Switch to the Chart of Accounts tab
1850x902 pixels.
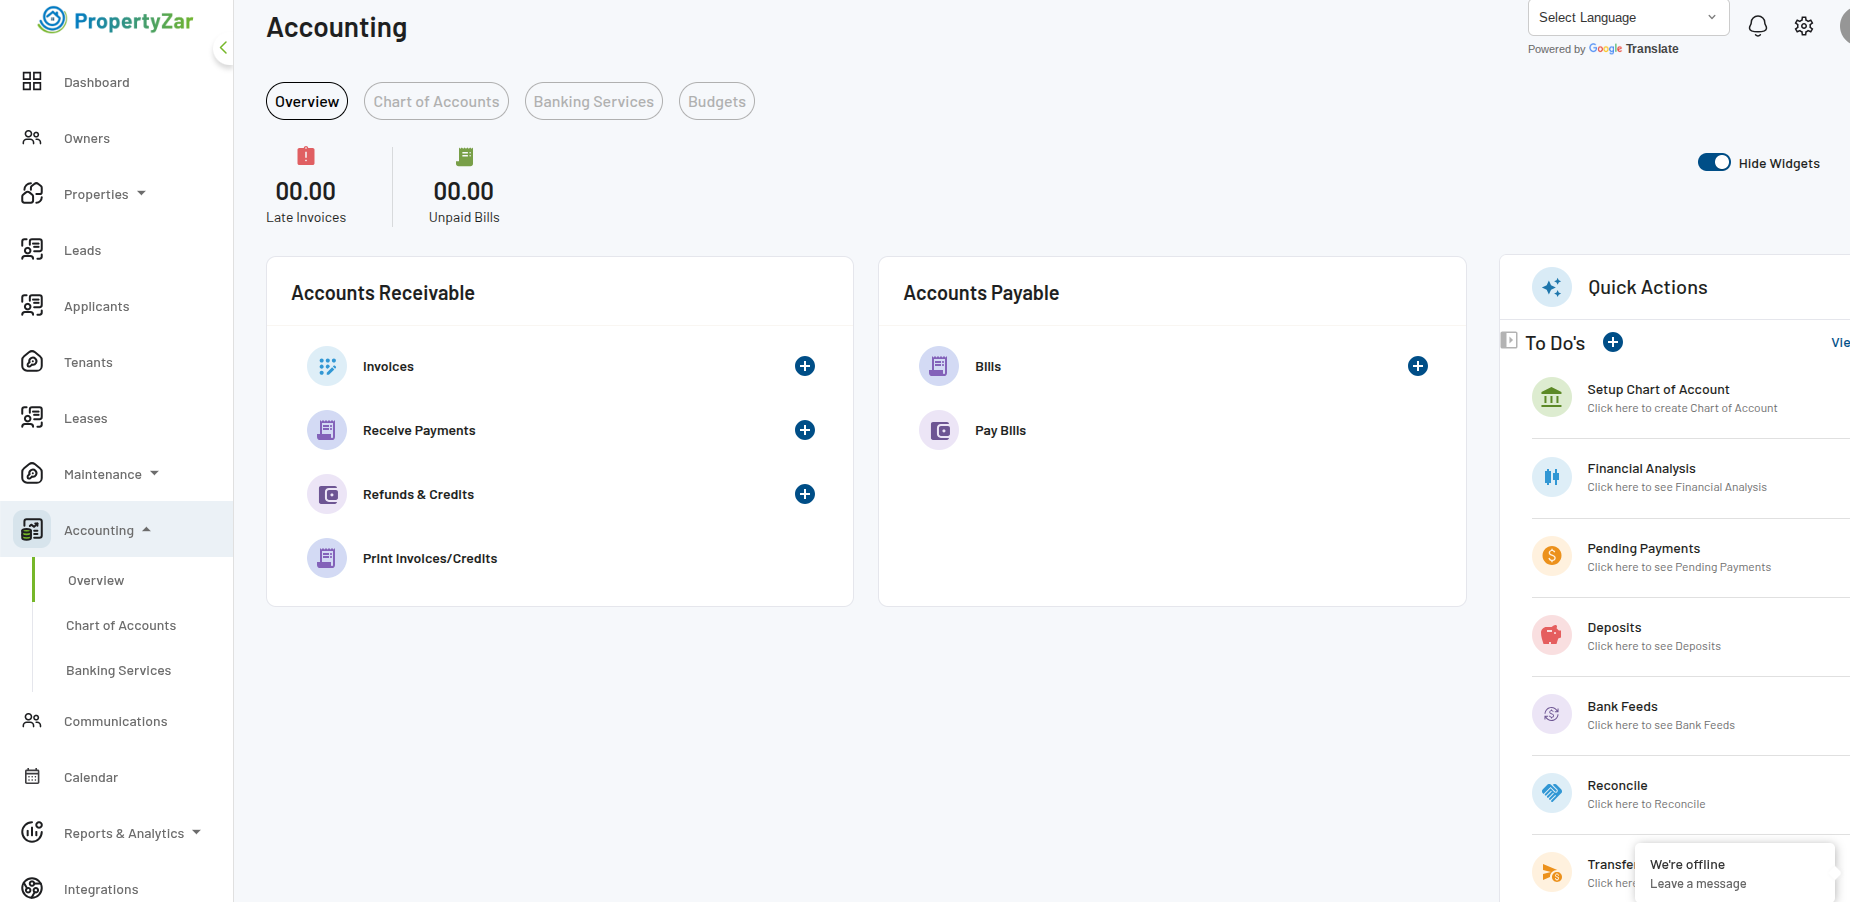(x=436, y=102)
